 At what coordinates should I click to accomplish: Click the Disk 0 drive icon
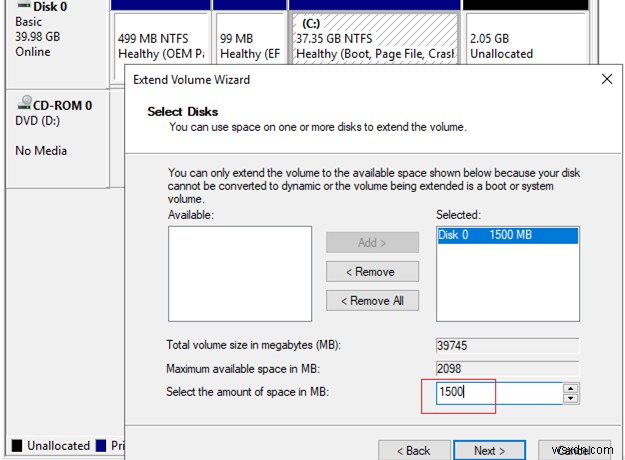24,5
